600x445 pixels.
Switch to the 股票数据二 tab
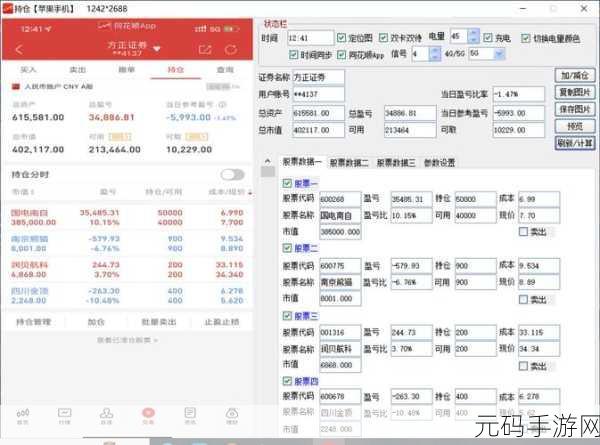(x=349, y=163)
